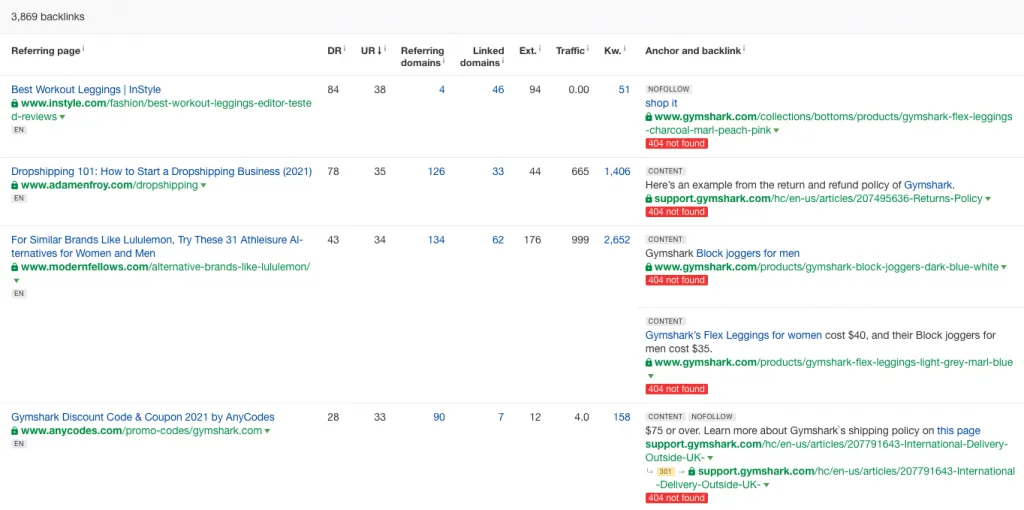Image resolution: width=1024 pixels, height=510 pixels.
Task: Open Gymshark Discount Code AnyCodes page title
Action: pos(142,417)
